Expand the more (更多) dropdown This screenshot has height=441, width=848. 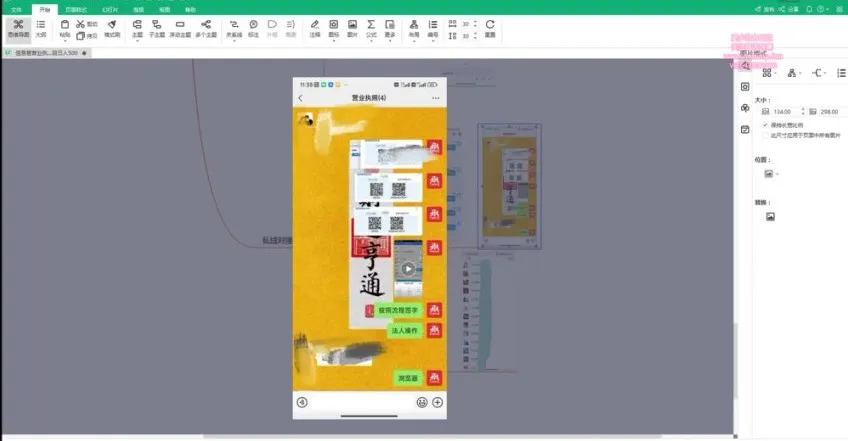389,27
